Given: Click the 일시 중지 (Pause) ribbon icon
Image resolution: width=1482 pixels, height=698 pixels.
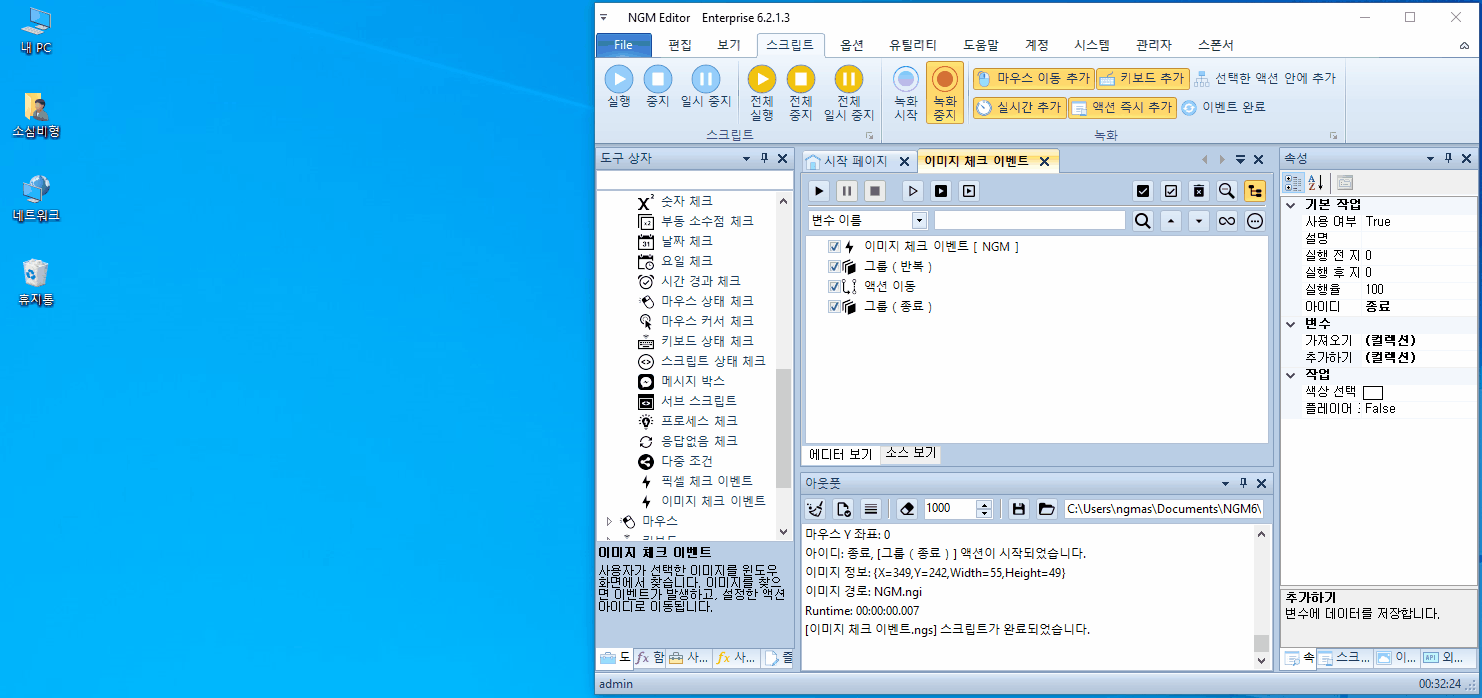Looking at the screenshot, I should click(x=706, y=79).
